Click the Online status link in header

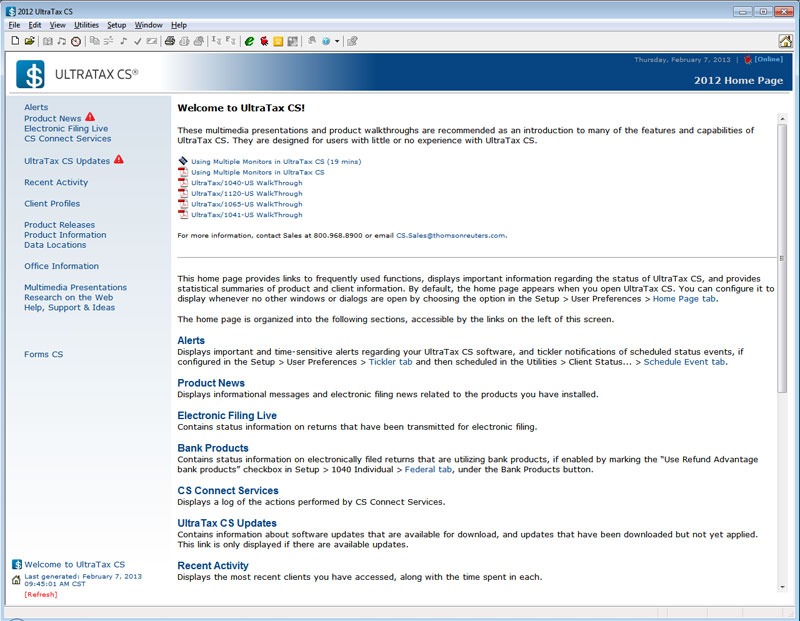pyautogui.click(x=768, y=60)
